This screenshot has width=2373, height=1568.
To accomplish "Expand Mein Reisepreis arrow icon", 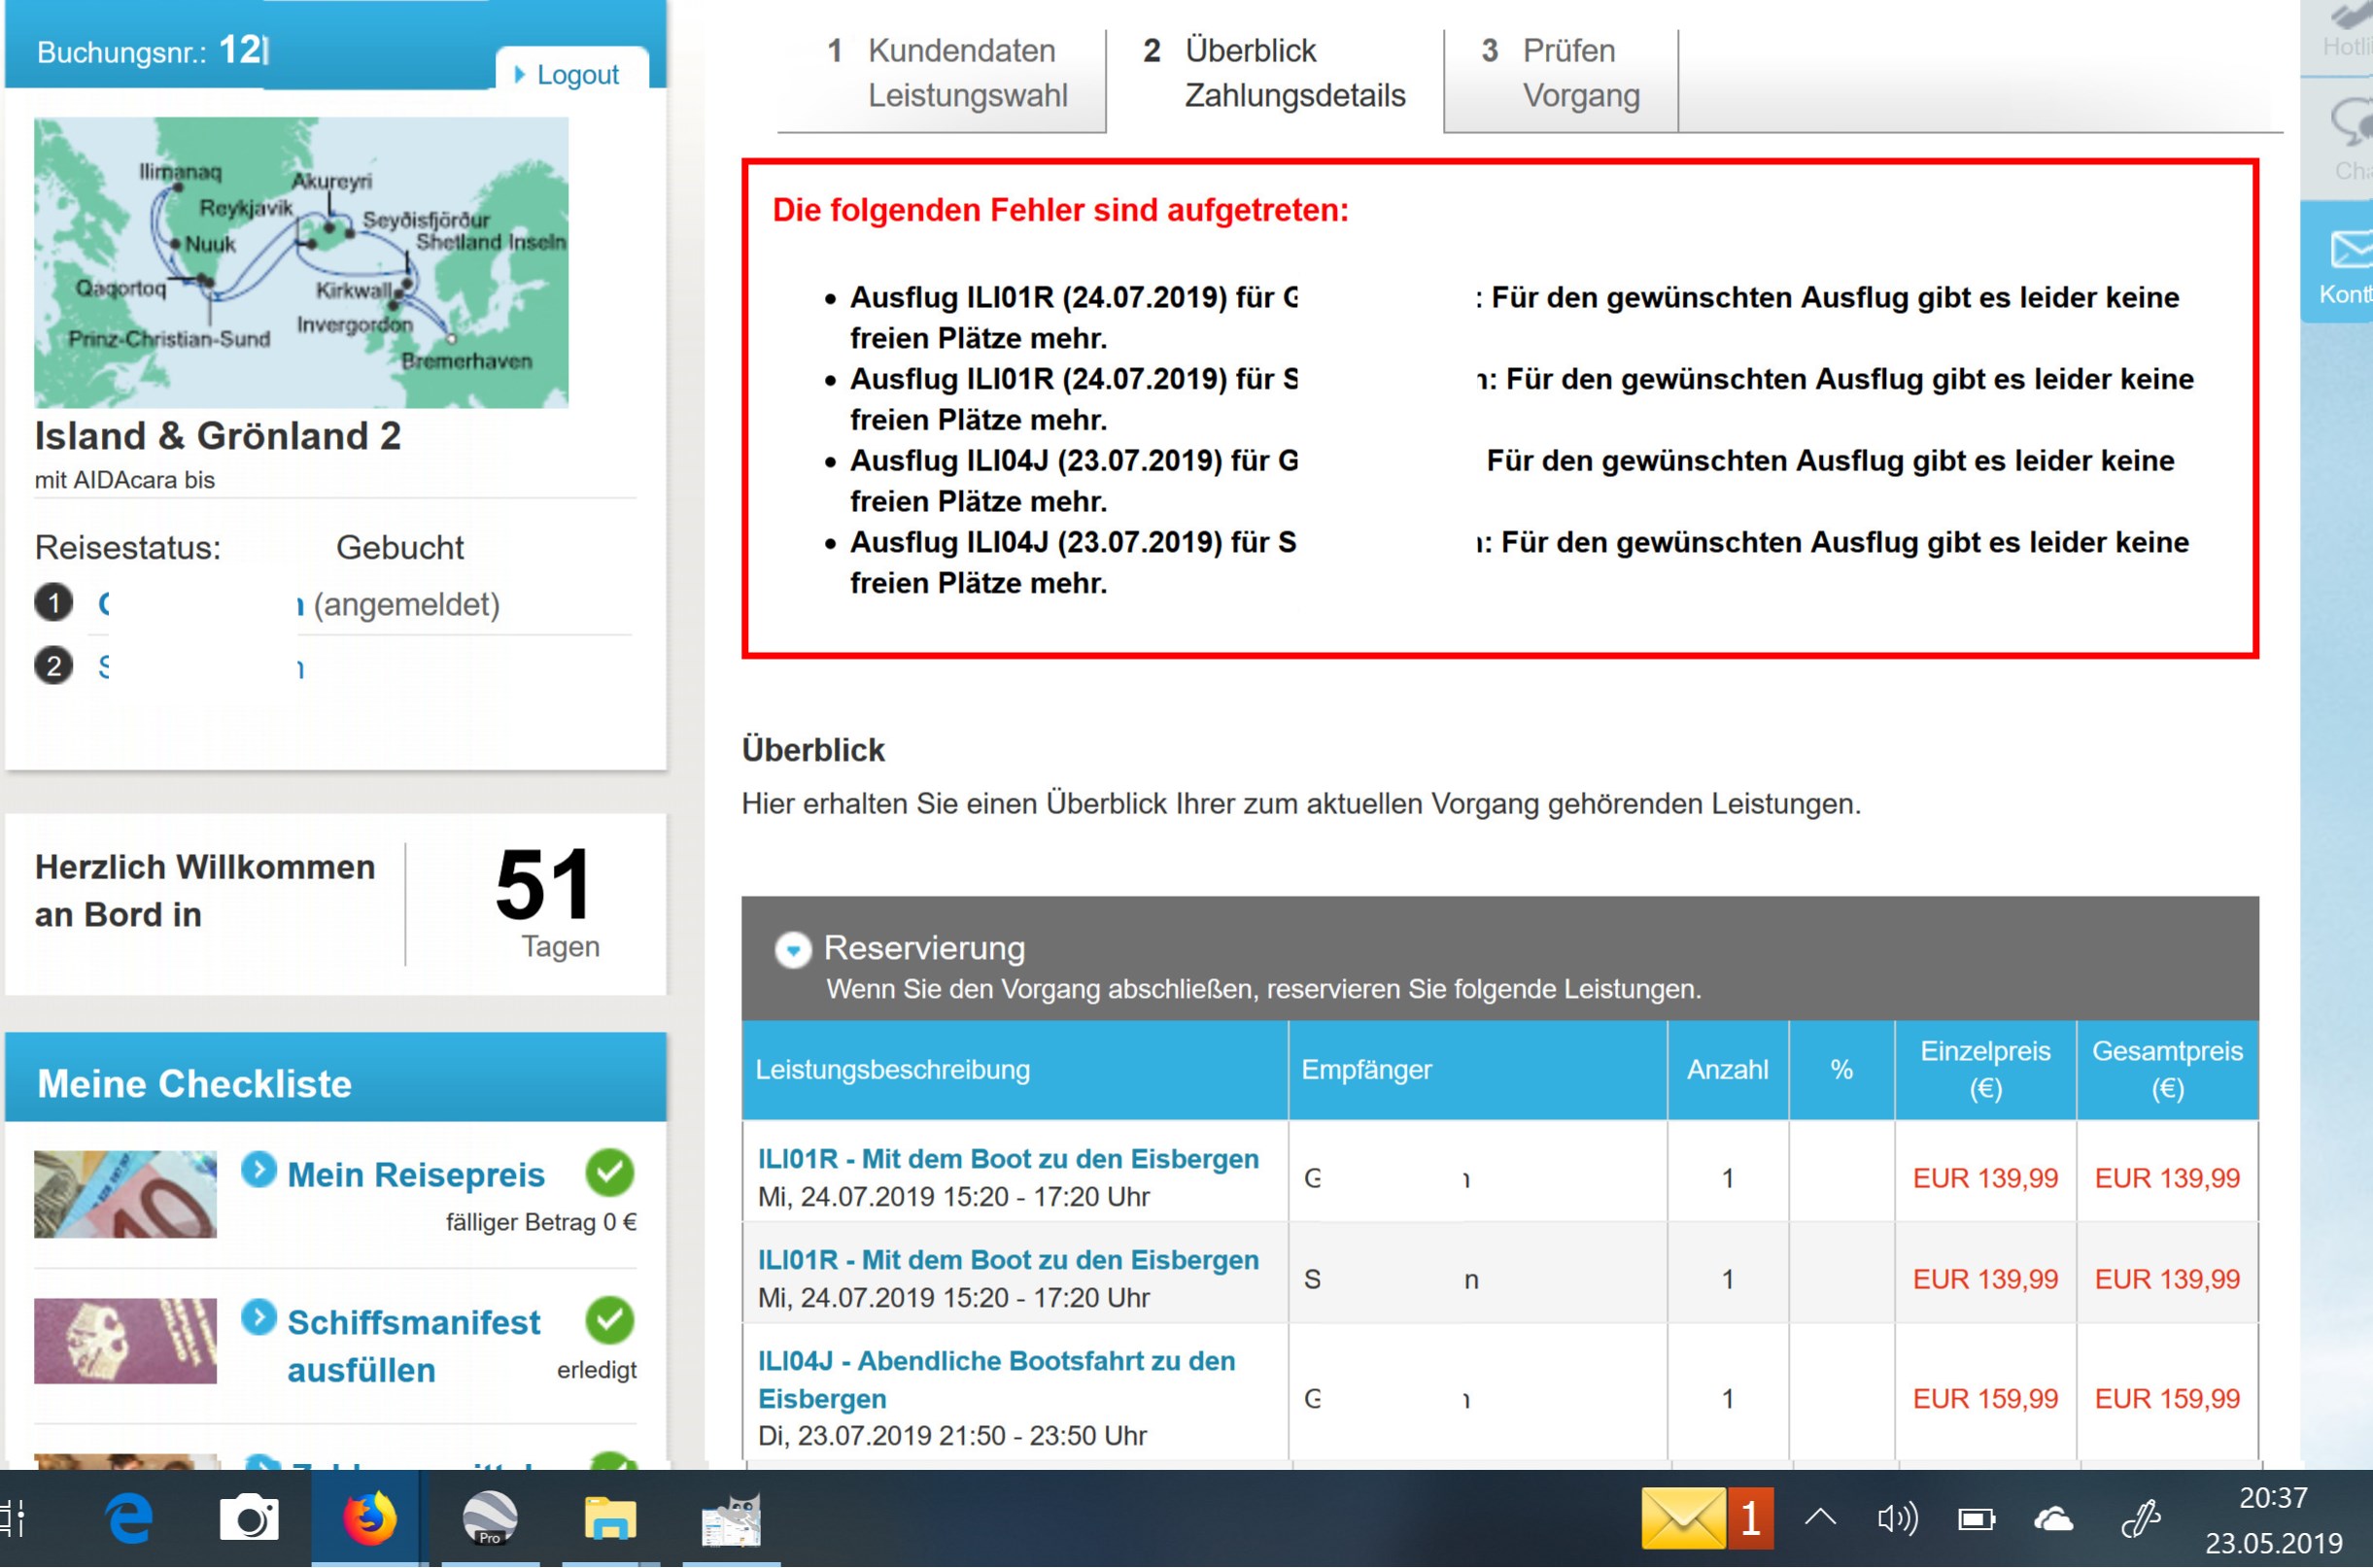I will pyautogui.click(x=259, y=1171).
